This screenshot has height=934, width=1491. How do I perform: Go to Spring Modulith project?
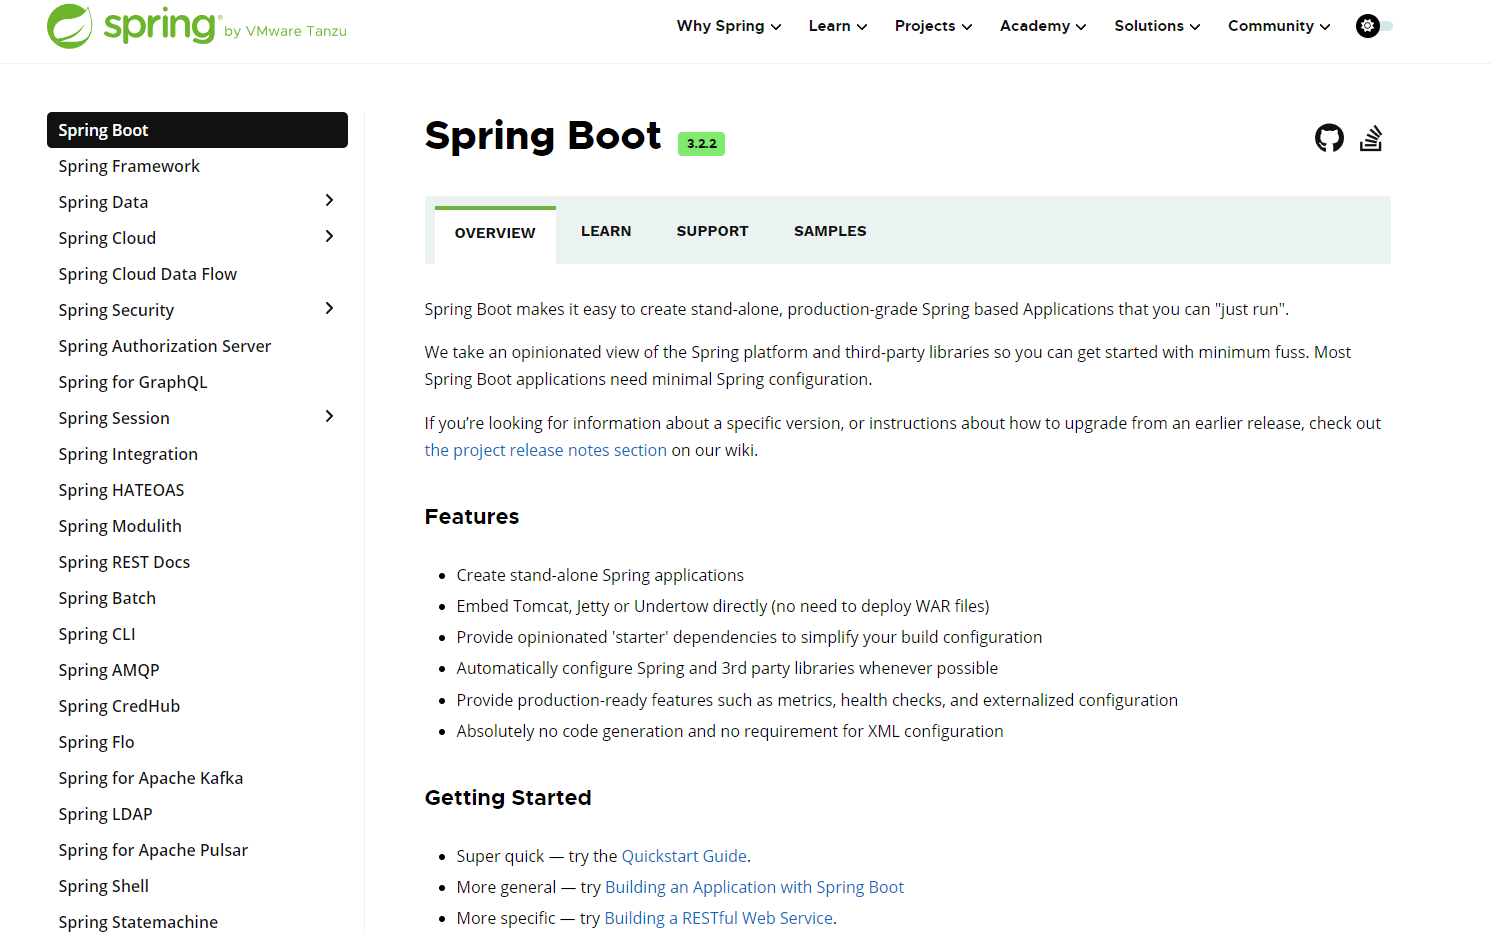(120, 526)
